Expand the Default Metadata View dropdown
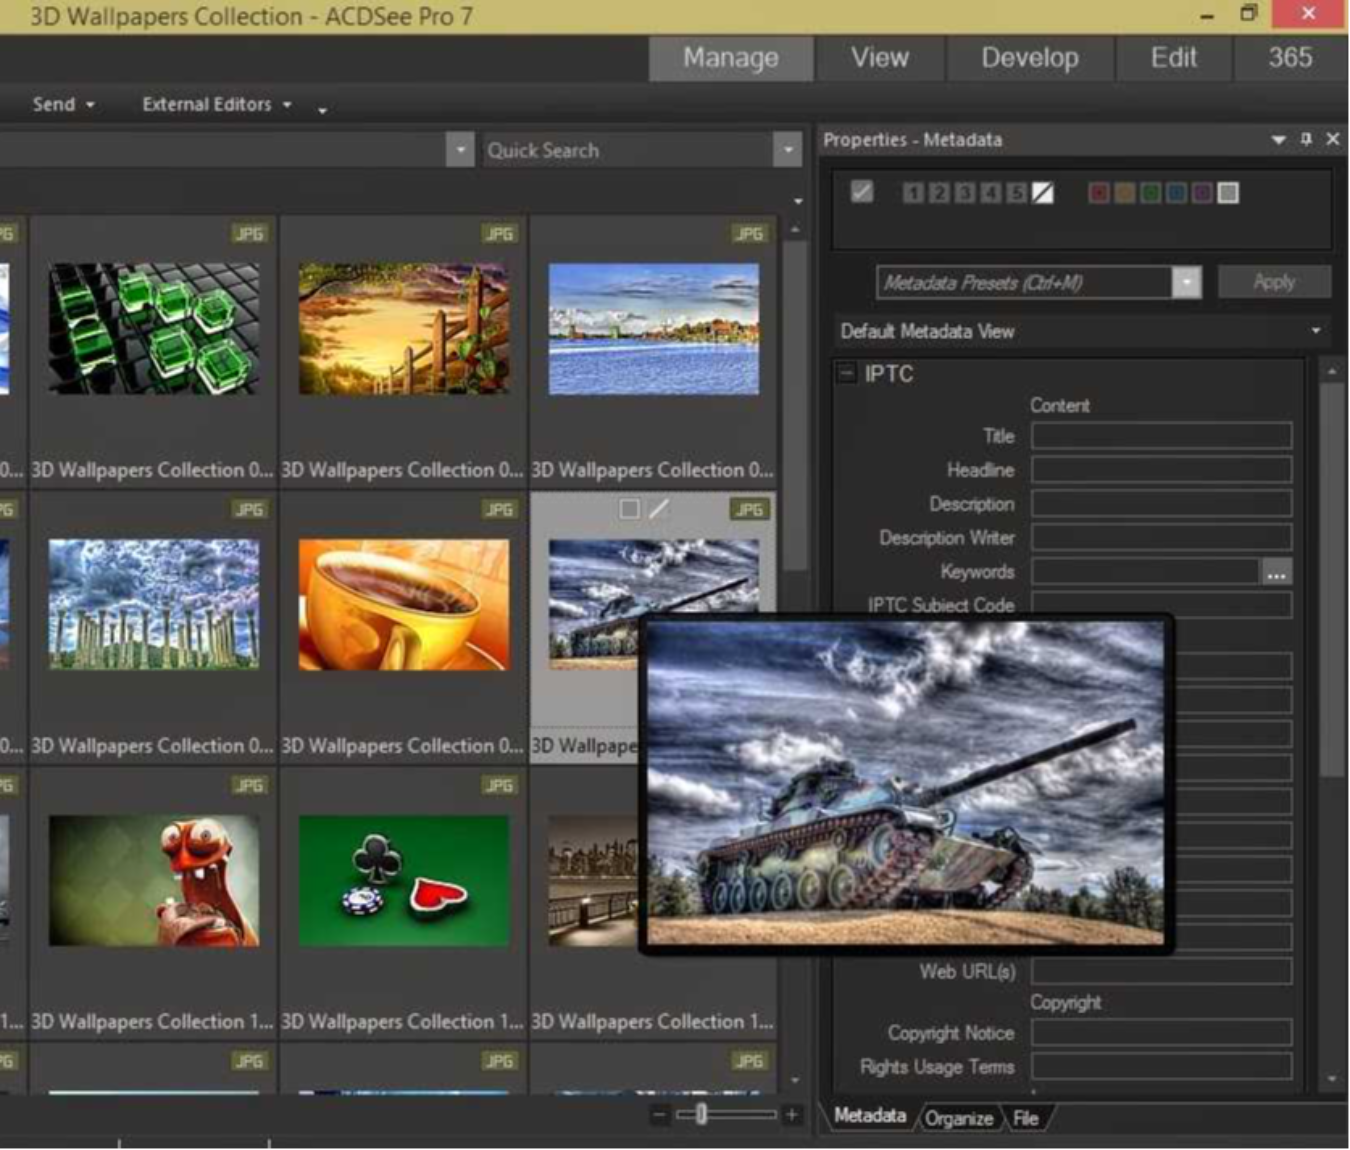1350x1150 pixels. (x=1316, y=331)
